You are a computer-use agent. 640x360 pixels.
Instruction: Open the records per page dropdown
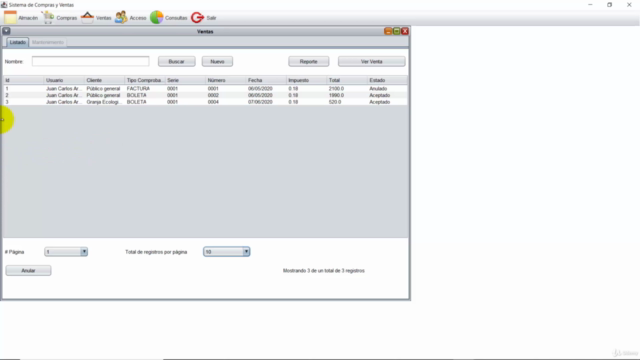(x=227, y=252)
